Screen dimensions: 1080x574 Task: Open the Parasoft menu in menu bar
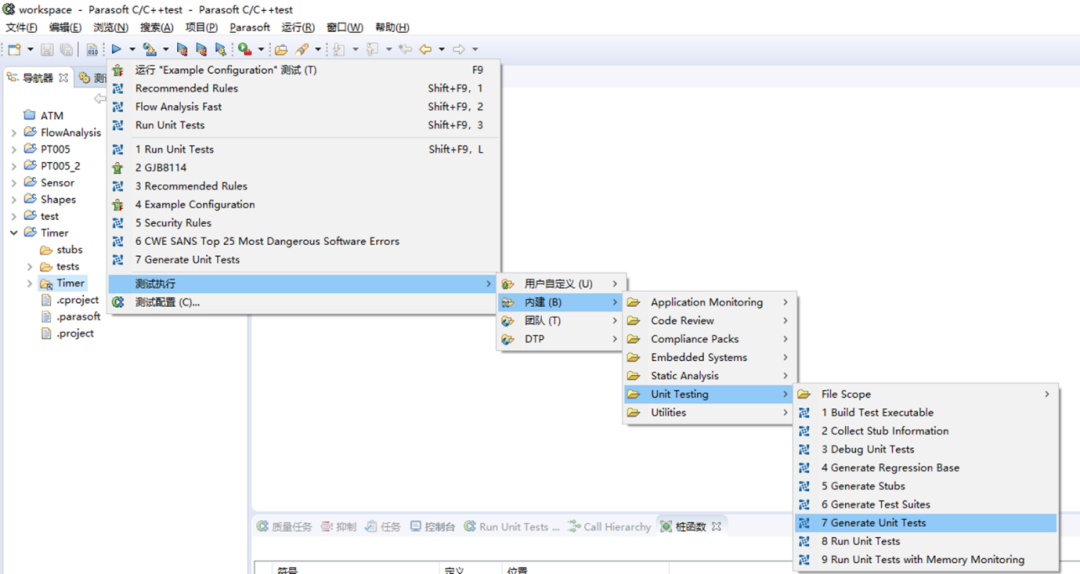(x=249, y=27)
